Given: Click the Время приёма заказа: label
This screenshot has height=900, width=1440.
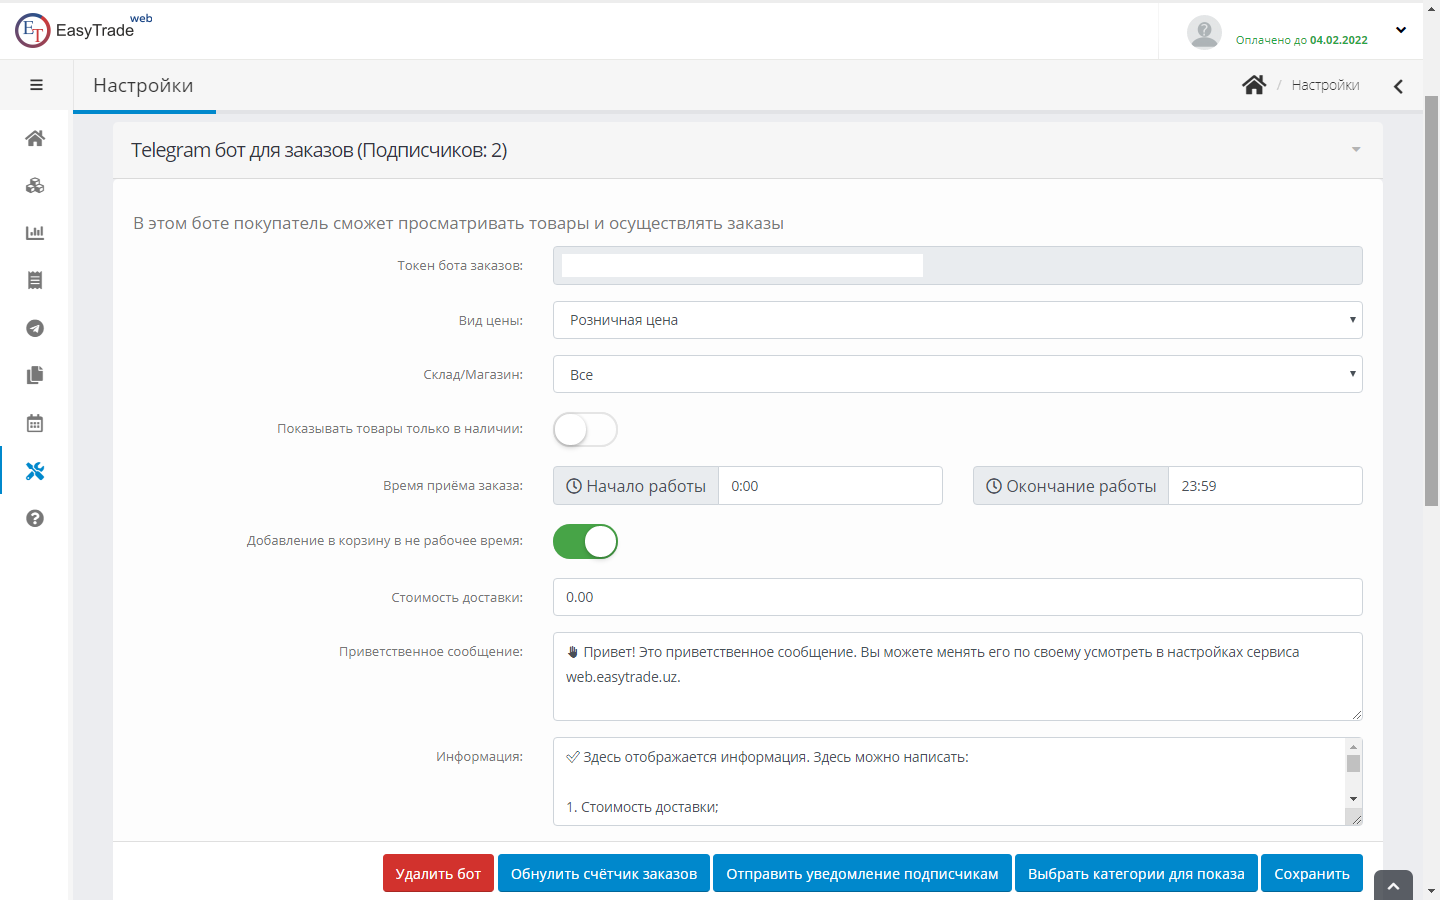Looking at the screenshot, I should (x=453, y=486).
